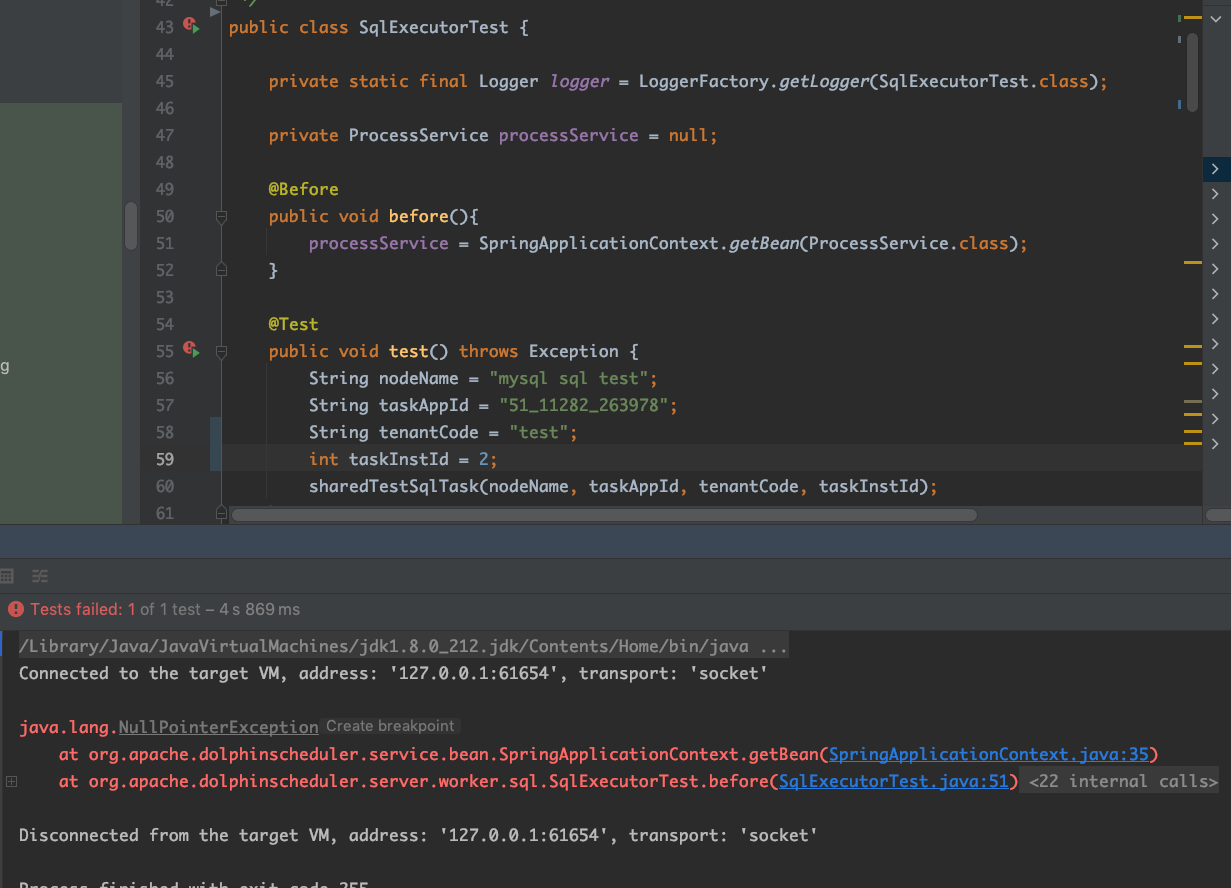Click the class name SqlExecutorTest on line 43
The width and height of the screenshot is (1231, 888).
(433, 27)
